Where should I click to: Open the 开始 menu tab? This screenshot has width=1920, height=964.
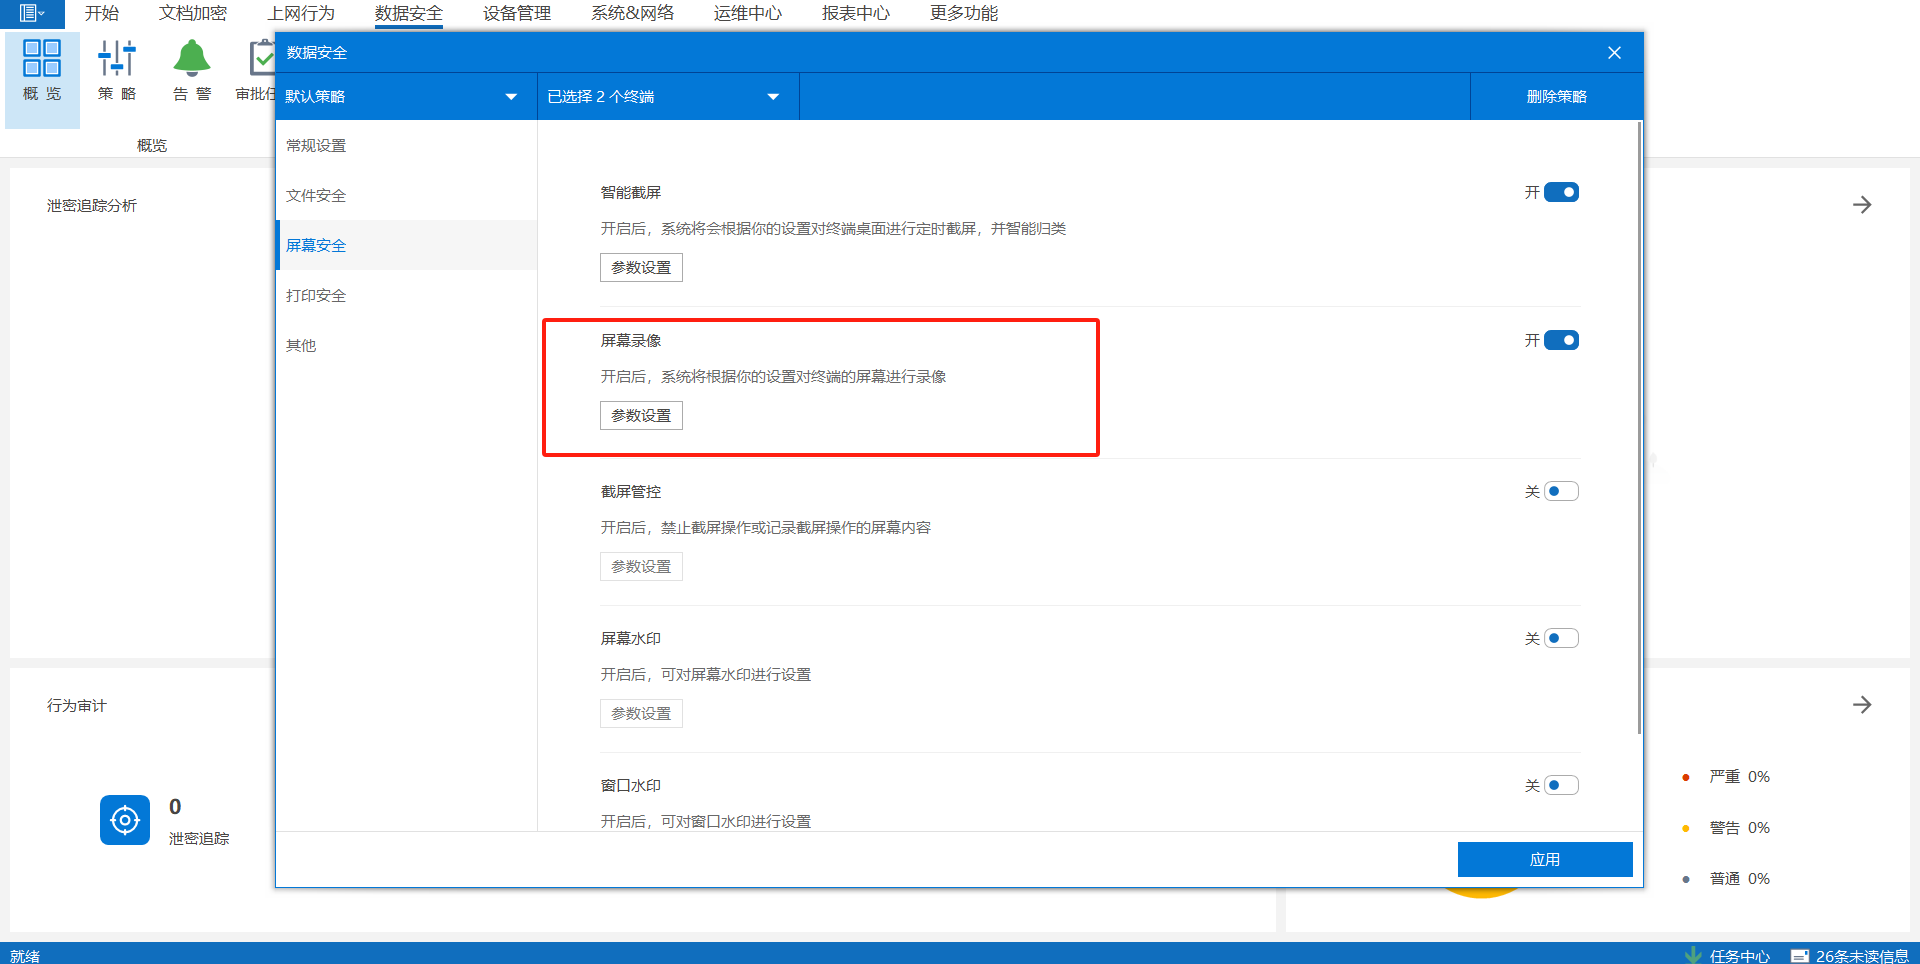[102, 13]
